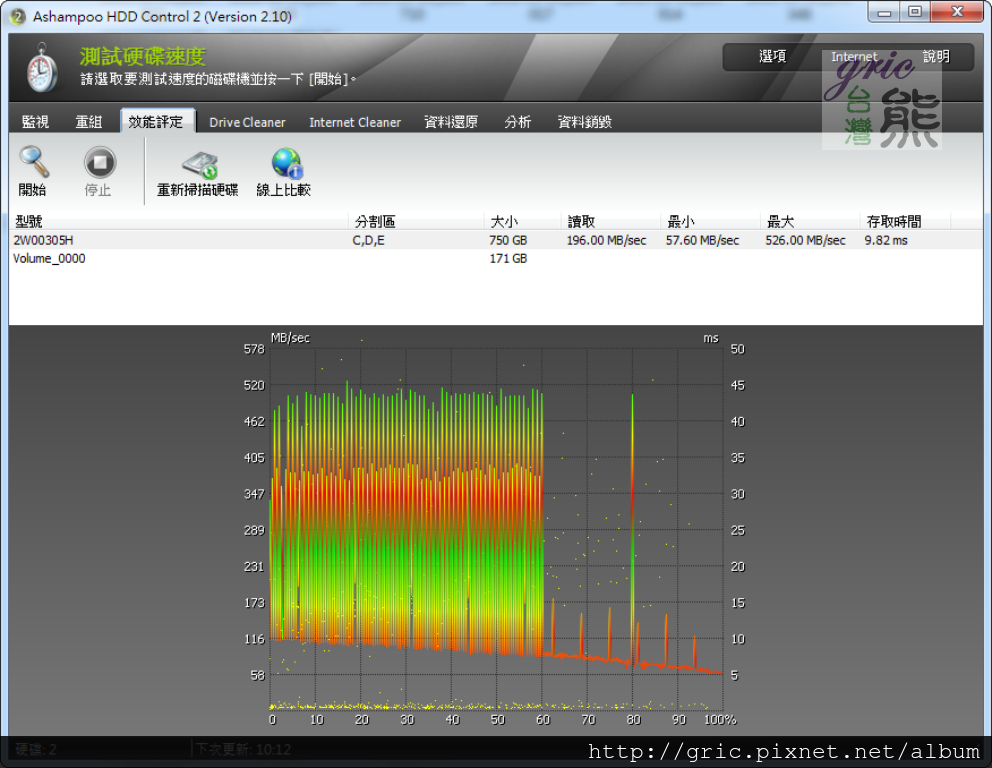This screenshot has width=992, height=768.
Task: Sort by the 最大 column header
Action: pos(810,221)
